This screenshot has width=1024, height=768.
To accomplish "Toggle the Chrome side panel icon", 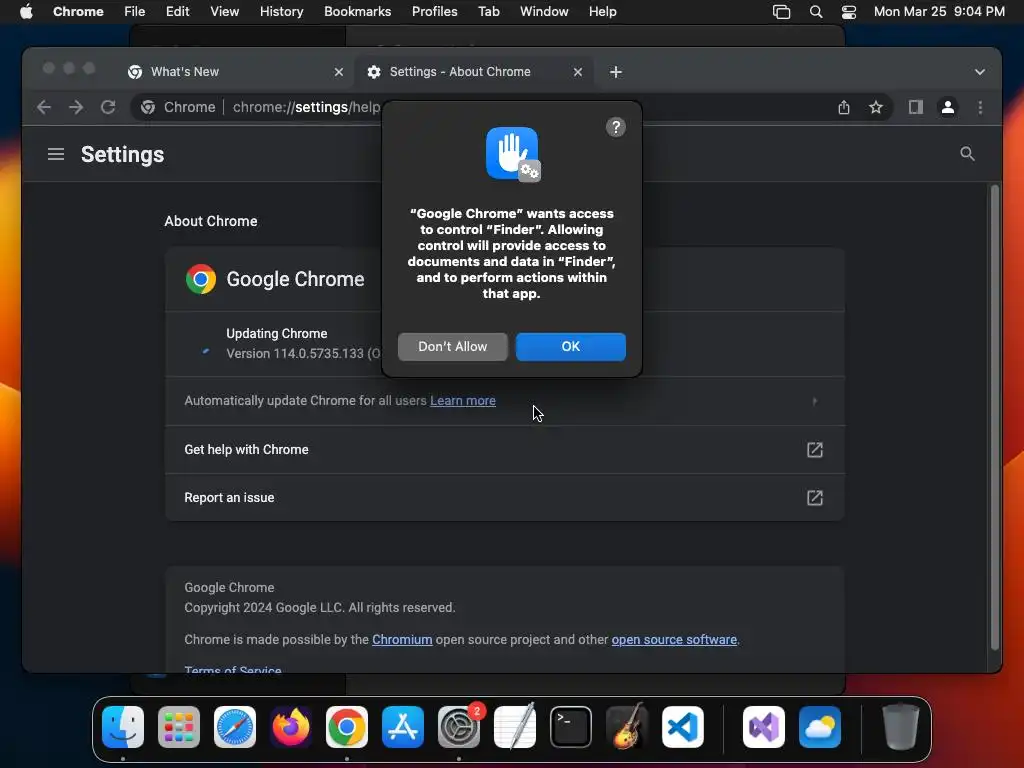I will point(916,107).
